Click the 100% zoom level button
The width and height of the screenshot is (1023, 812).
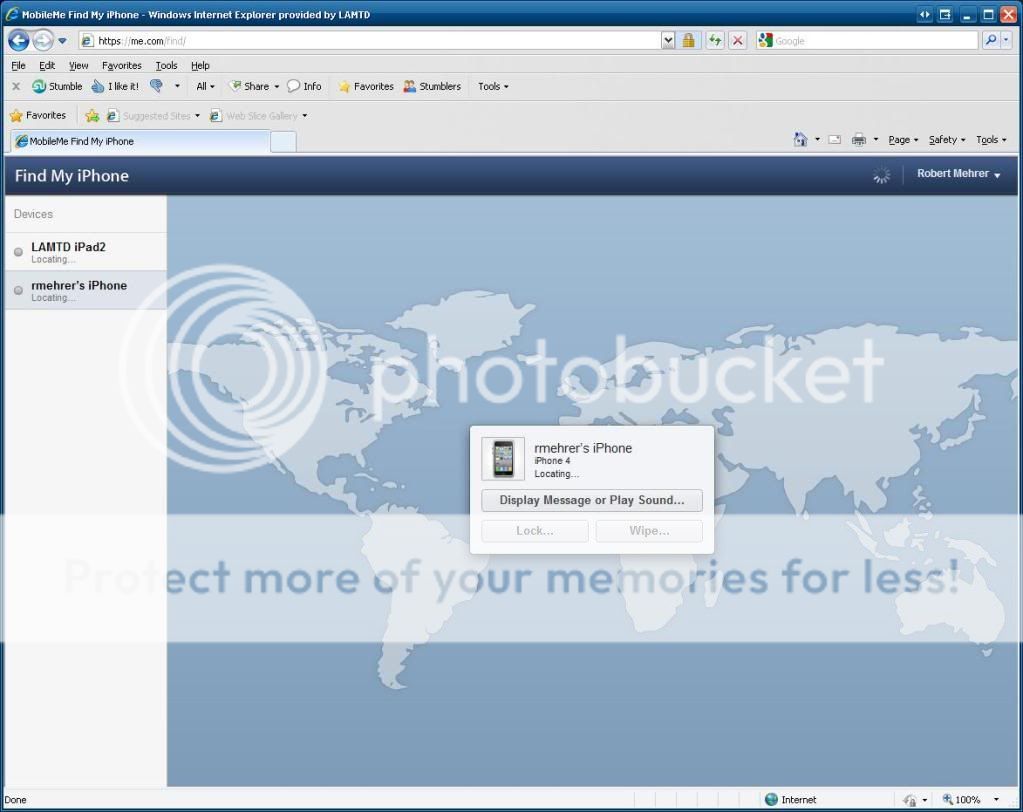click(x=962, y=800)
